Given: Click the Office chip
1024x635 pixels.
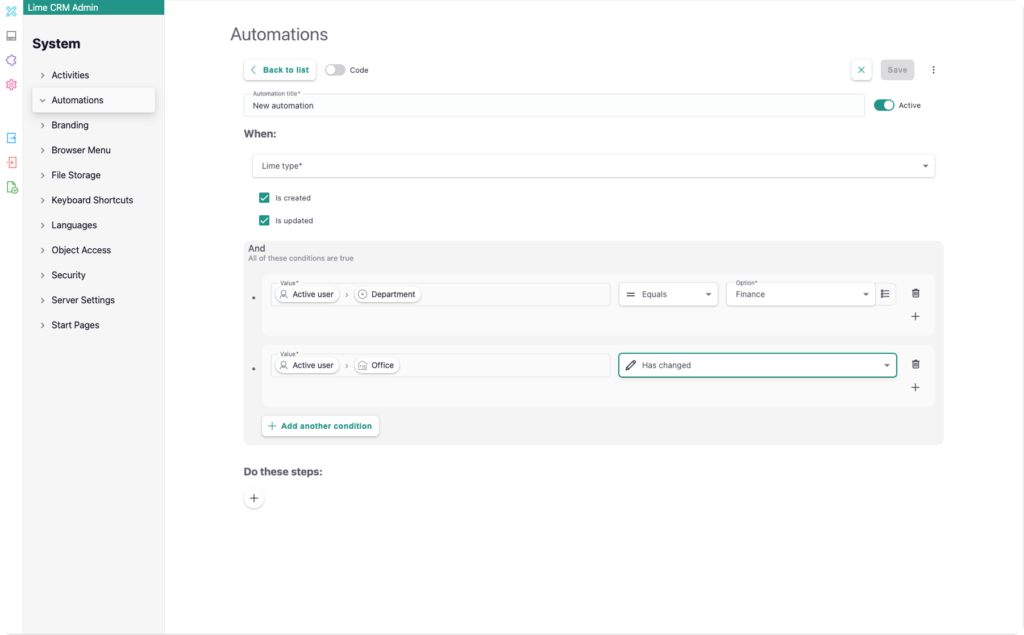Looking at the screenshot, I should pos(377,365).
